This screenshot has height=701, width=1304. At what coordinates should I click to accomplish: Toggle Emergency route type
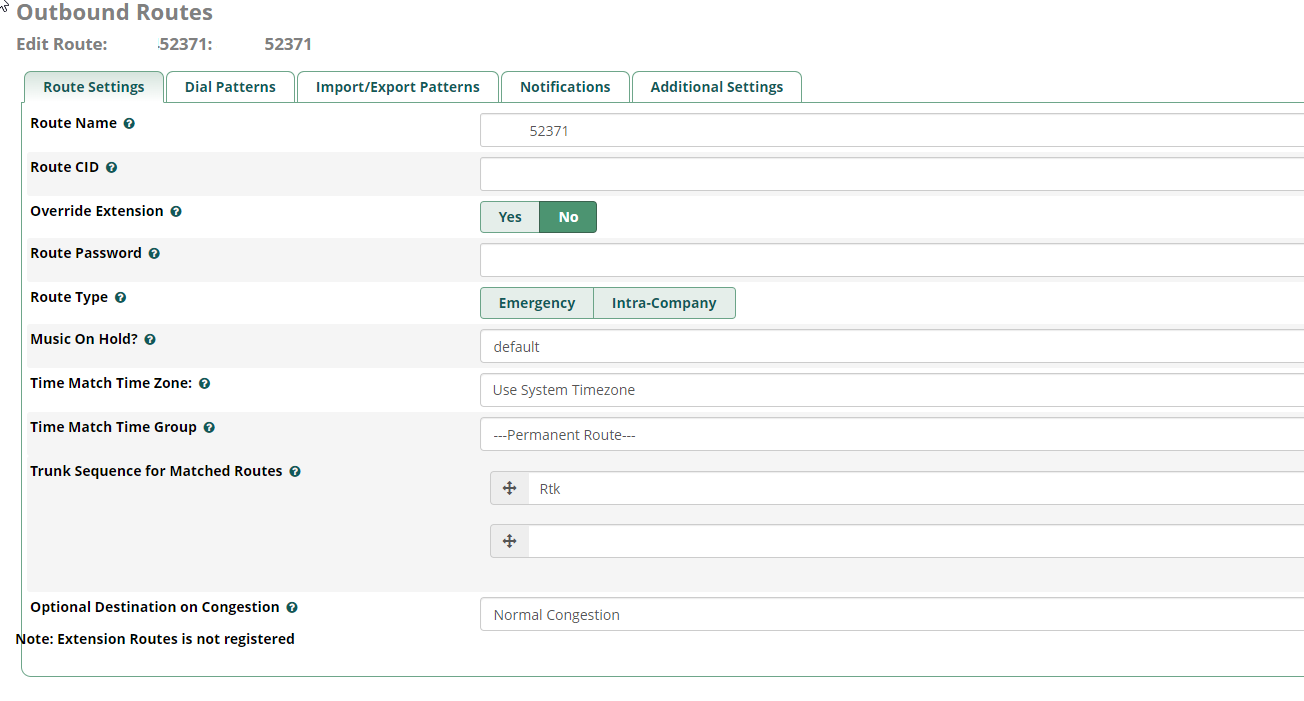pos(537,303)
